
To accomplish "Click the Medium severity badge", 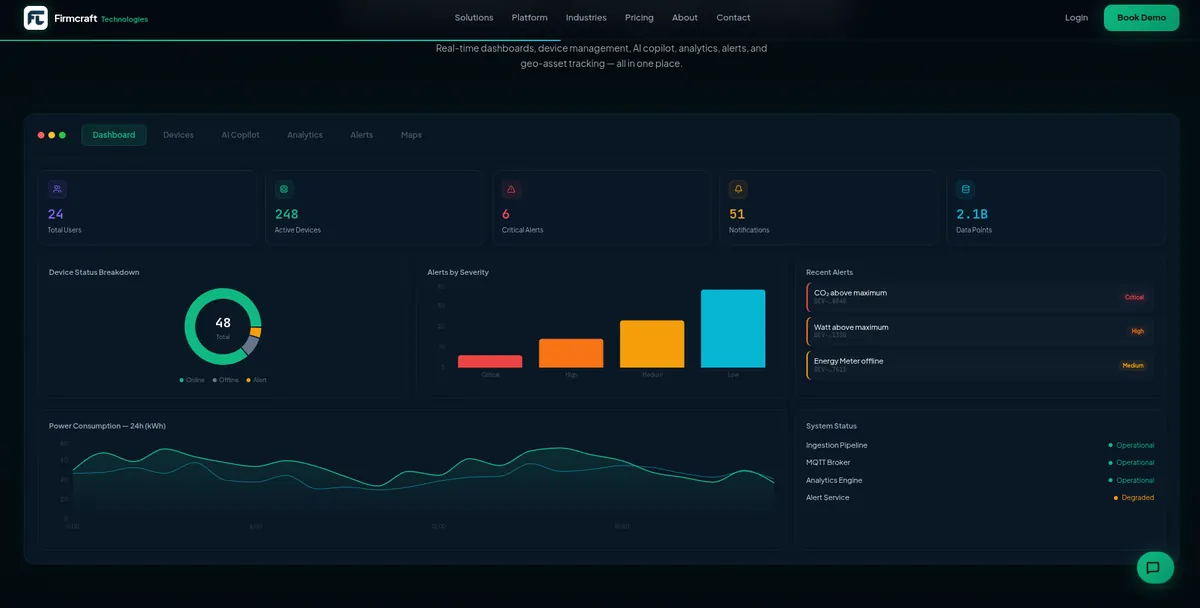I will click(x=1133, y=365).
